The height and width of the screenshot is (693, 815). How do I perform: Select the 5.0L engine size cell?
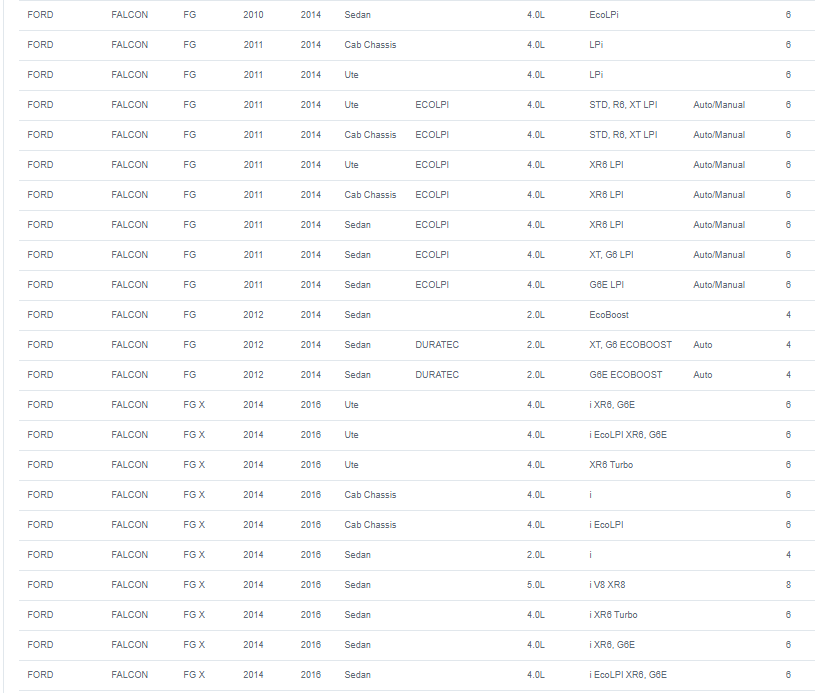point(535,585)
